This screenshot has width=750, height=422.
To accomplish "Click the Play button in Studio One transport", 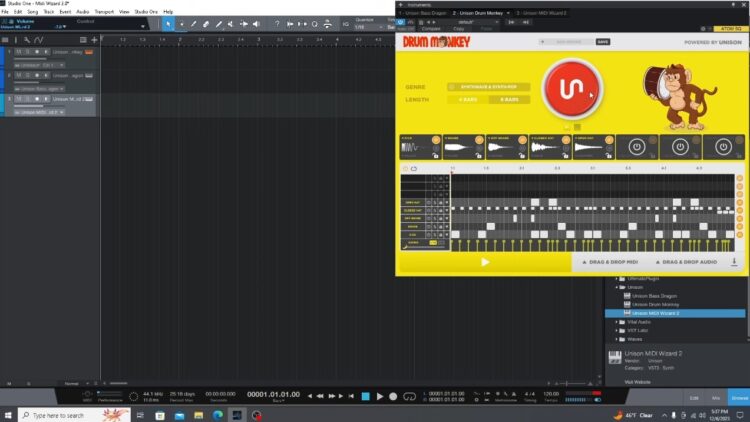I will pos(380,396).
